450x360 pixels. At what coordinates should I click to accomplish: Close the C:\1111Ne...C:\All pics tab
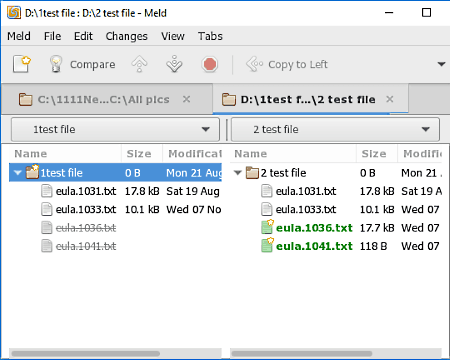coord(187,99)
